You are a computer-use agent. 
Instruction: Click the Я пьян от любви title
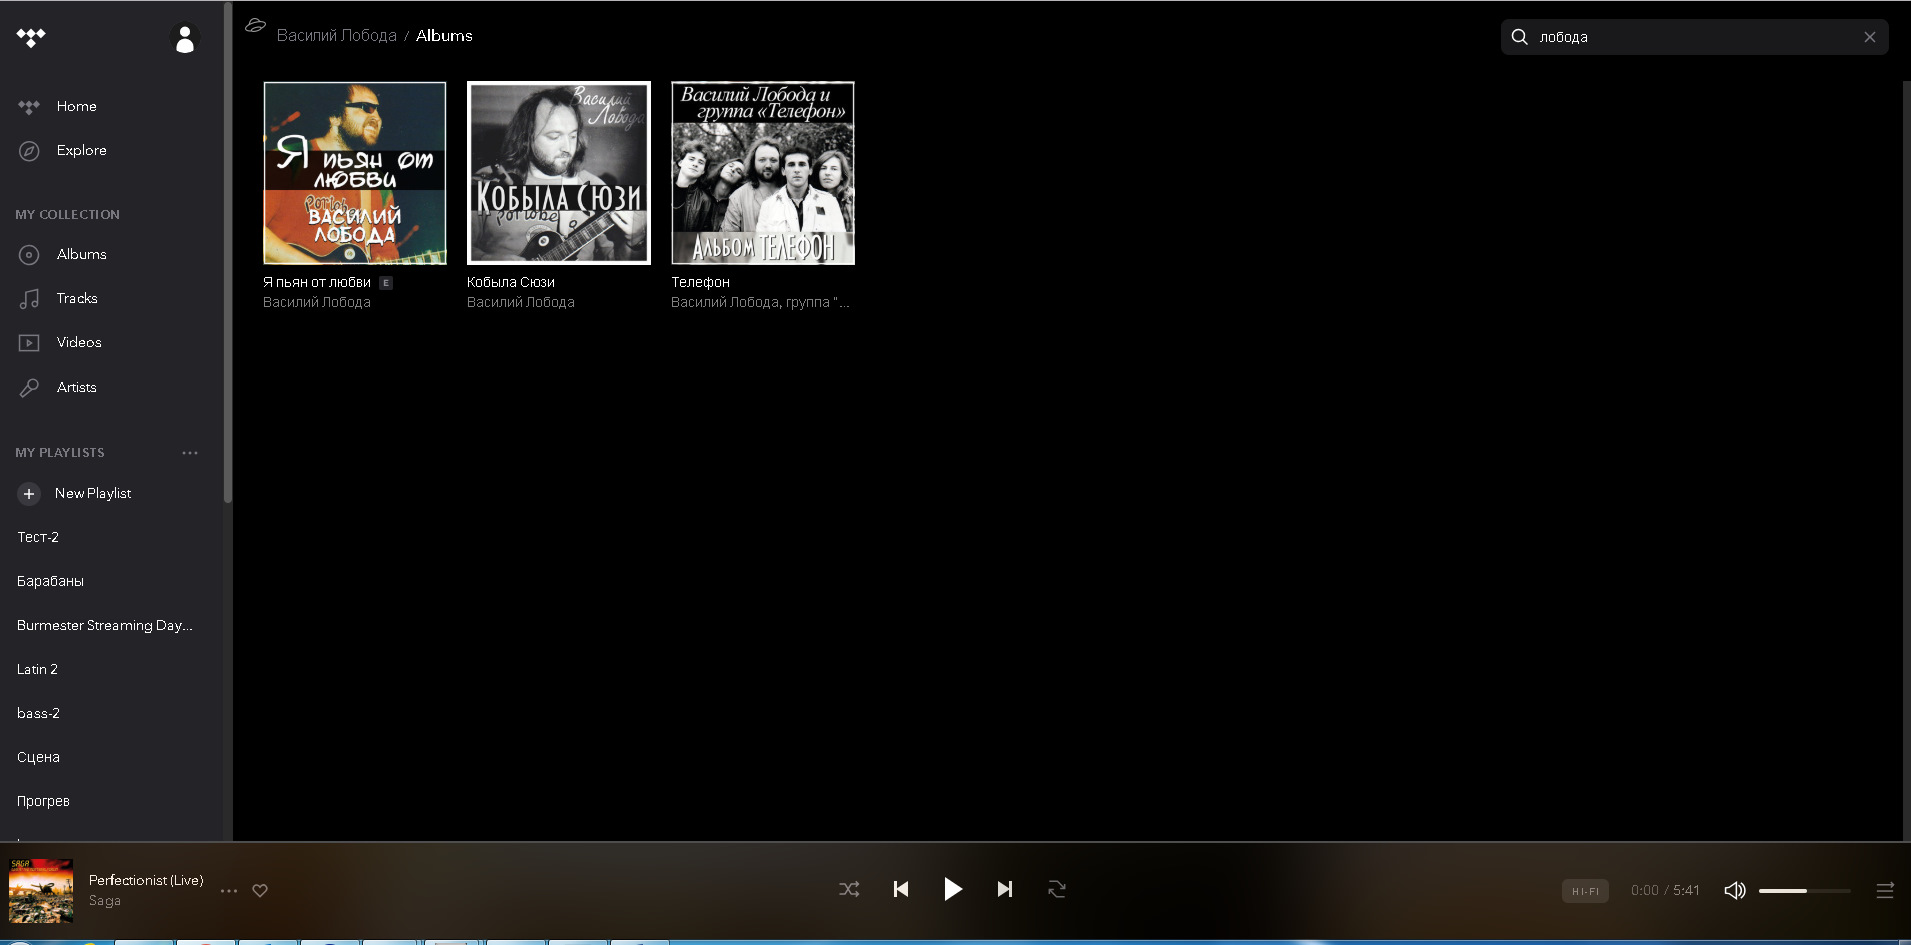(317, 282)
